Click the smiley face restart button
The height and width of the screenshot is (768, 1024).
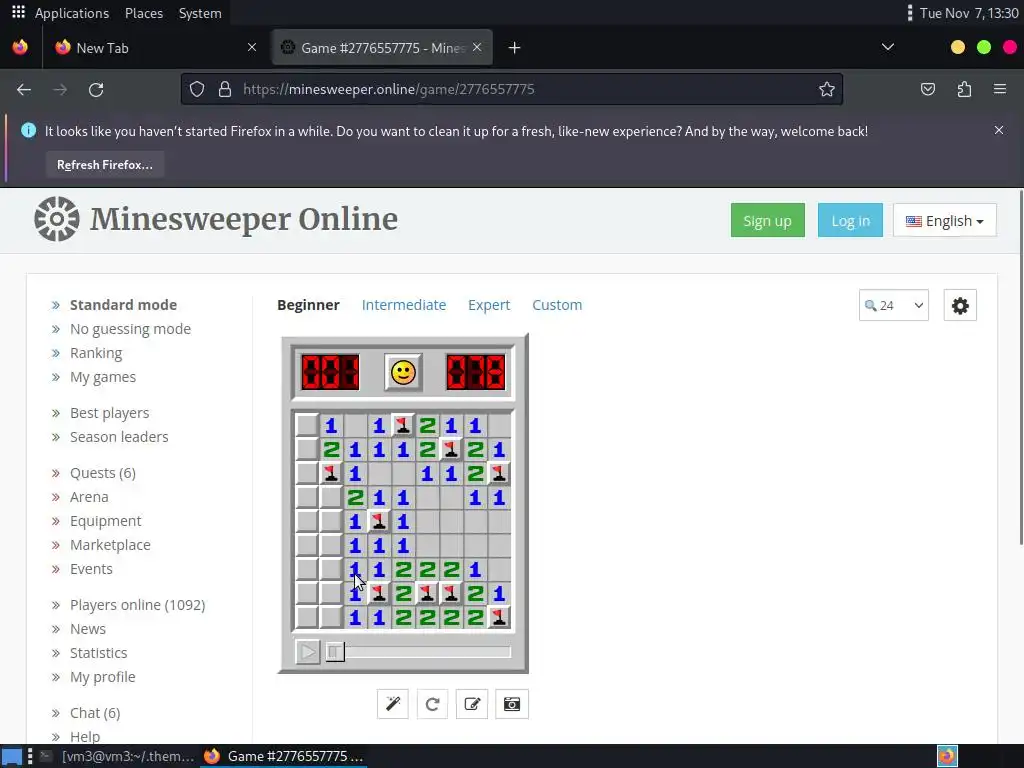[x=403, y=372]
